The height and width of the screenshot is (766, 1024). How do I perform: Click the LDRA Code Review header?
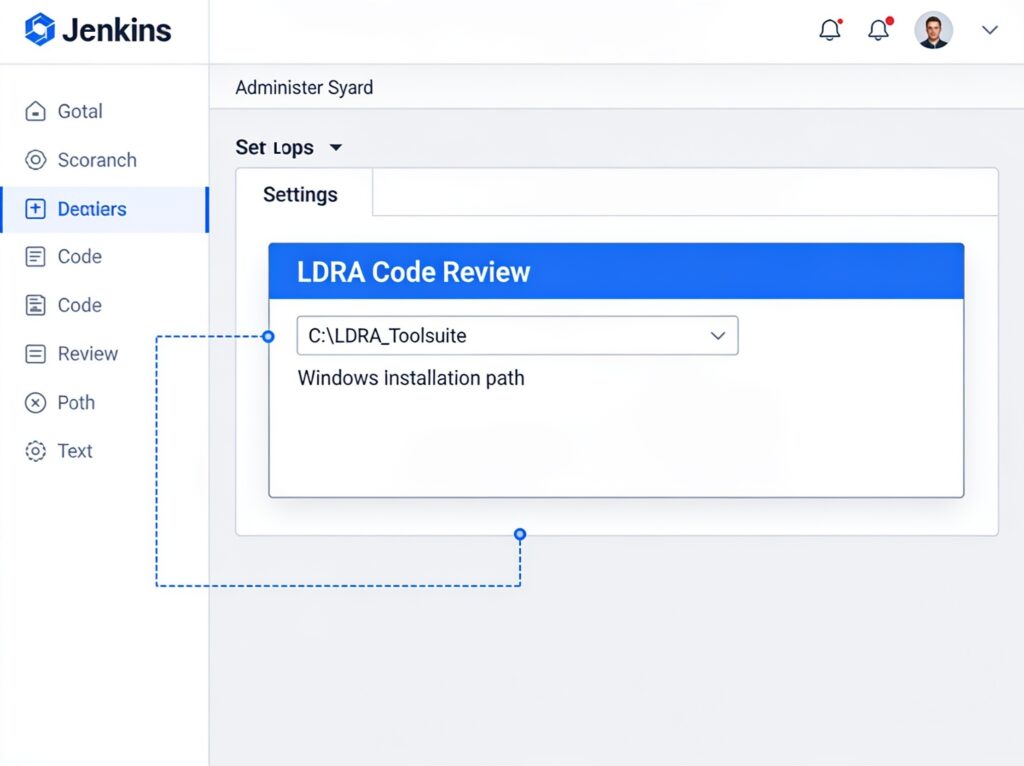click(x=616, y=272)
